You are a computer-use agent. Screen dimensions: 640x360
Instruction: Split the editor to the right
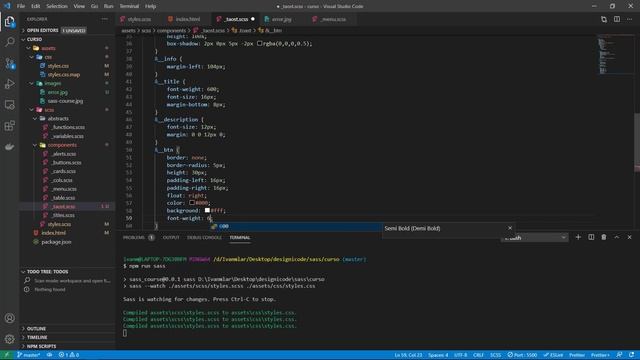(617, 19)
